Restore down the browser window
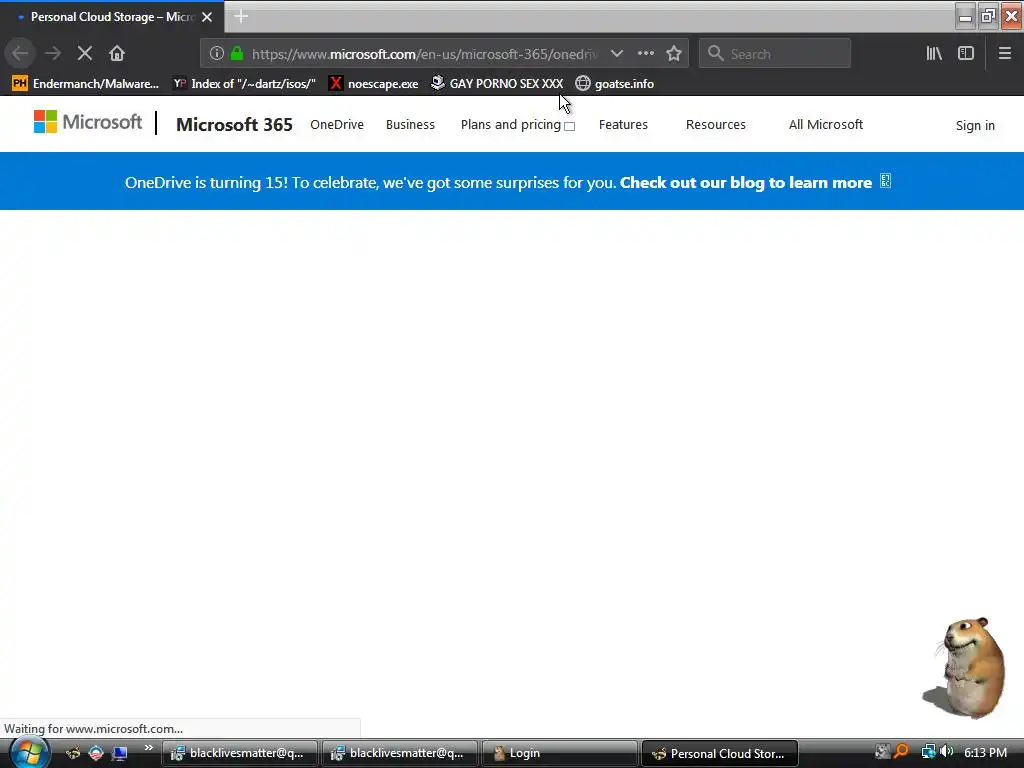Screen dimensions: 1024x768 point(988,16)
